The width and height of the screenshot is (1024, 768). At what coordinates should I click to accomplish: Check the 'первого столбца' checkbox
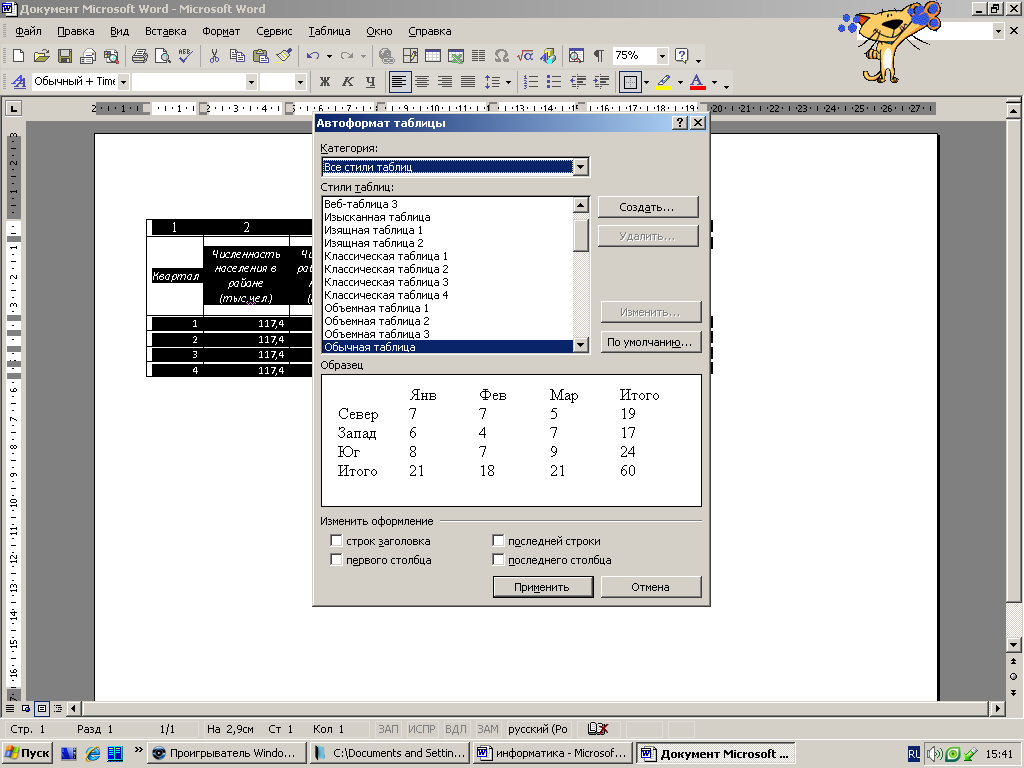336,560
